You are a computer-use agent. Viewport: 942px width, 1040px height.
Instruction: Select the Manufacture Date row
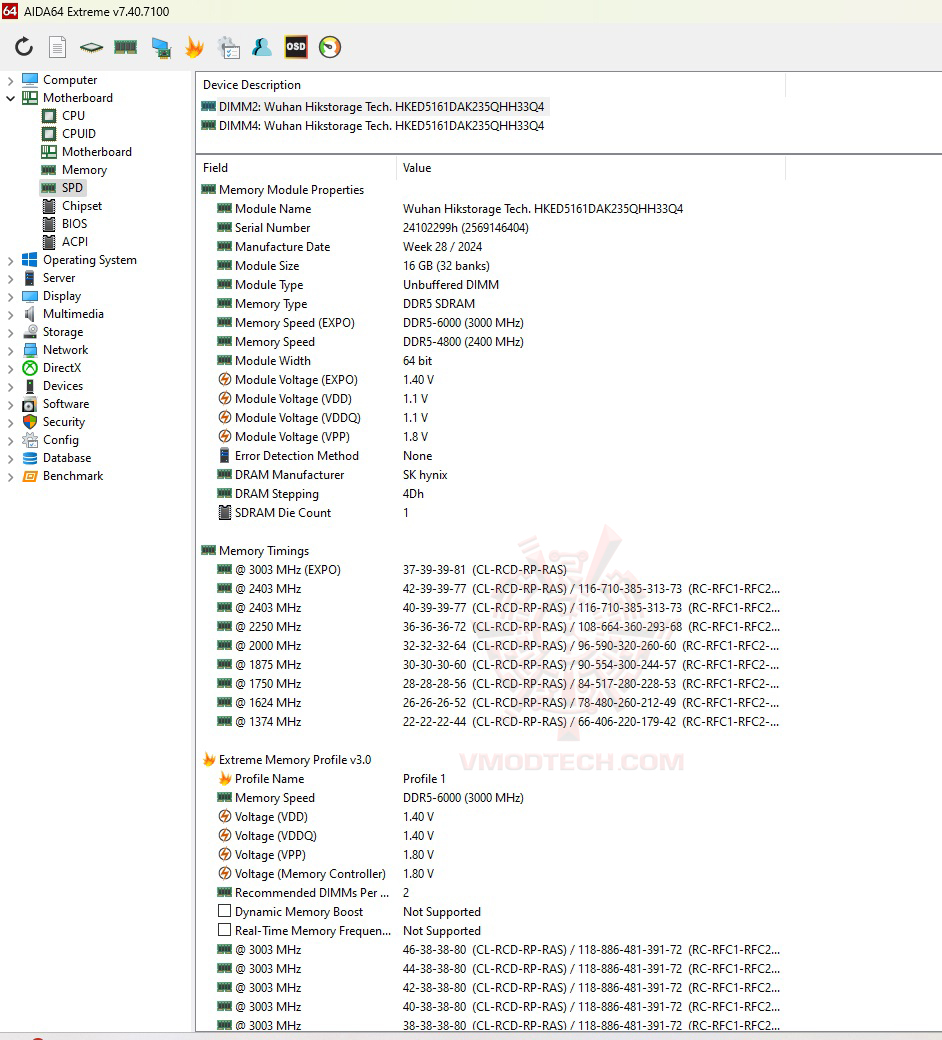[350, 247]
